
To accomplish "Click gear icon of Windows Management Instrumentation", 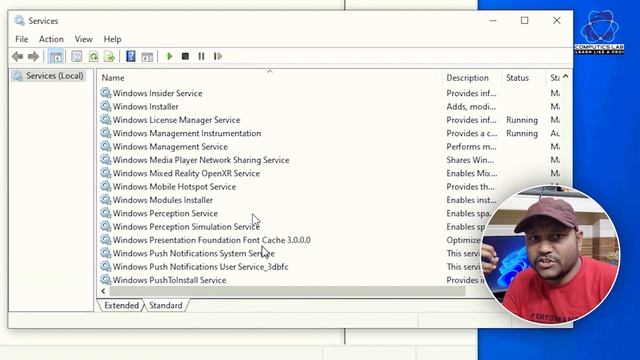I will tap(106, 133).
